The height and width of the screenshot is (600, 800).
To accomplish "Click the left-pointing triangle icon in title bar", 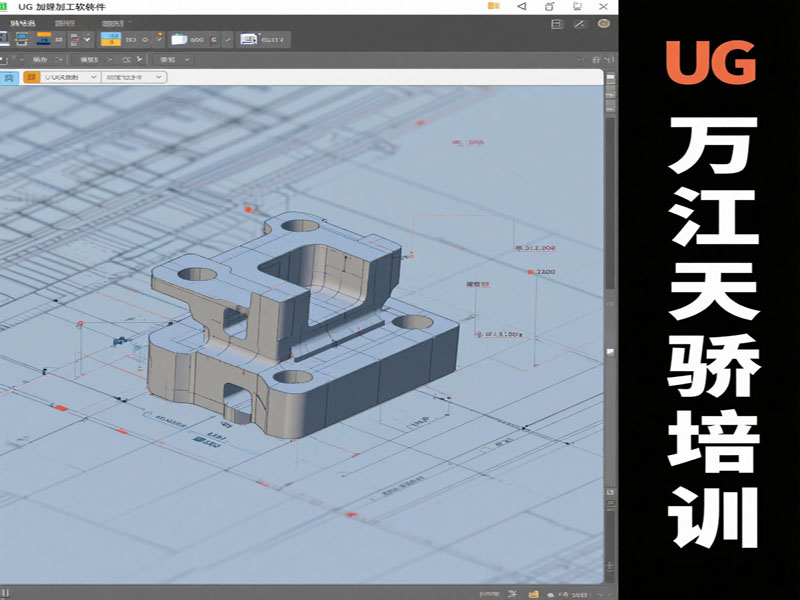I will (x=521, y=6).
